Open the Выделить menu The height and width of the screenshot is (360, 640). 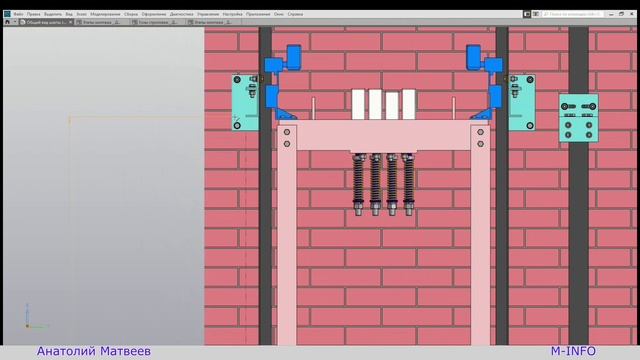(x=53, y=14)
